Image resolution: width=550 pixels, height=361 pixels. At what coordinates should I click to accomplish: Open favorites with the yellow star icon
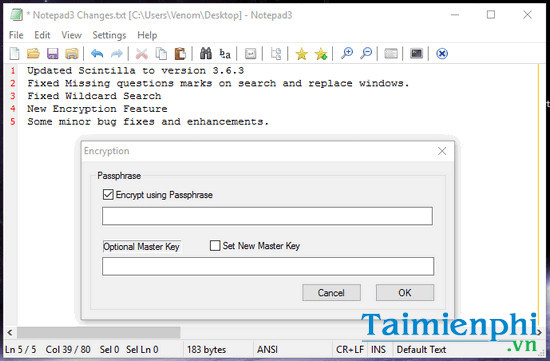(x=302, y=54)
